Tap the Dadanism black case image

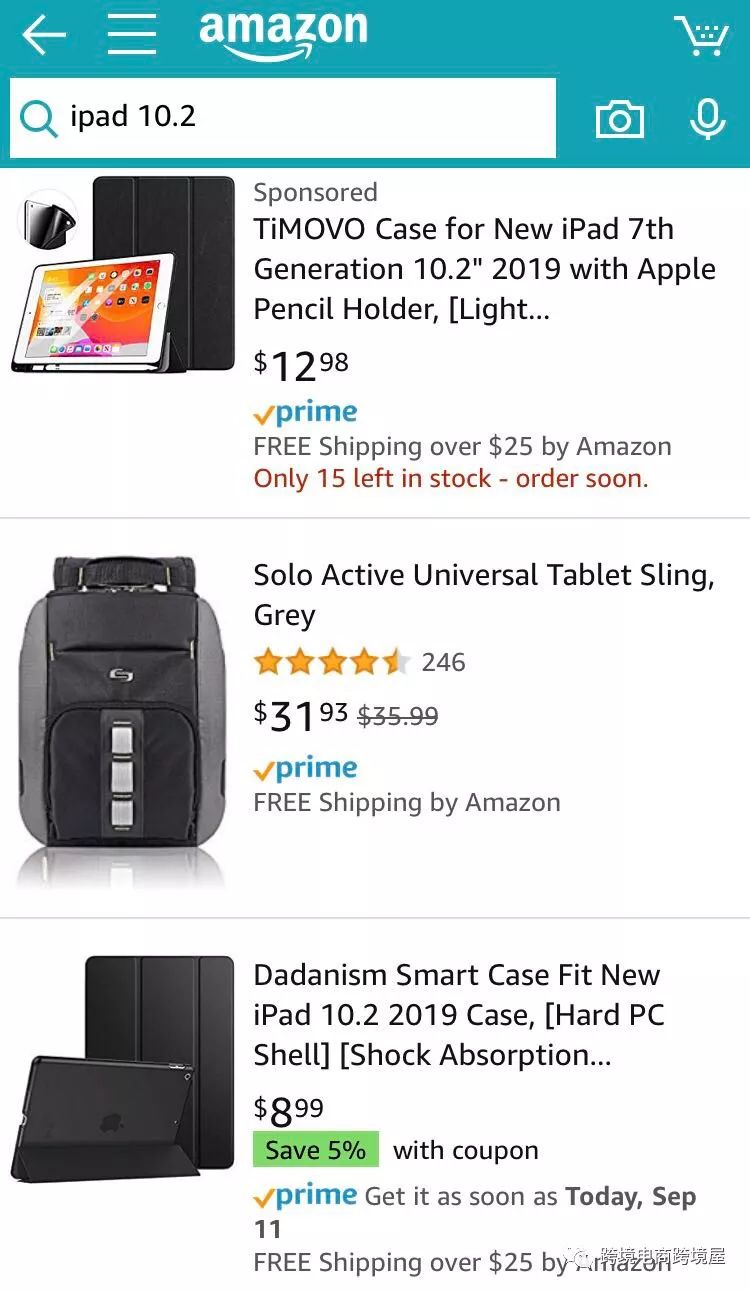(123, 1068)
